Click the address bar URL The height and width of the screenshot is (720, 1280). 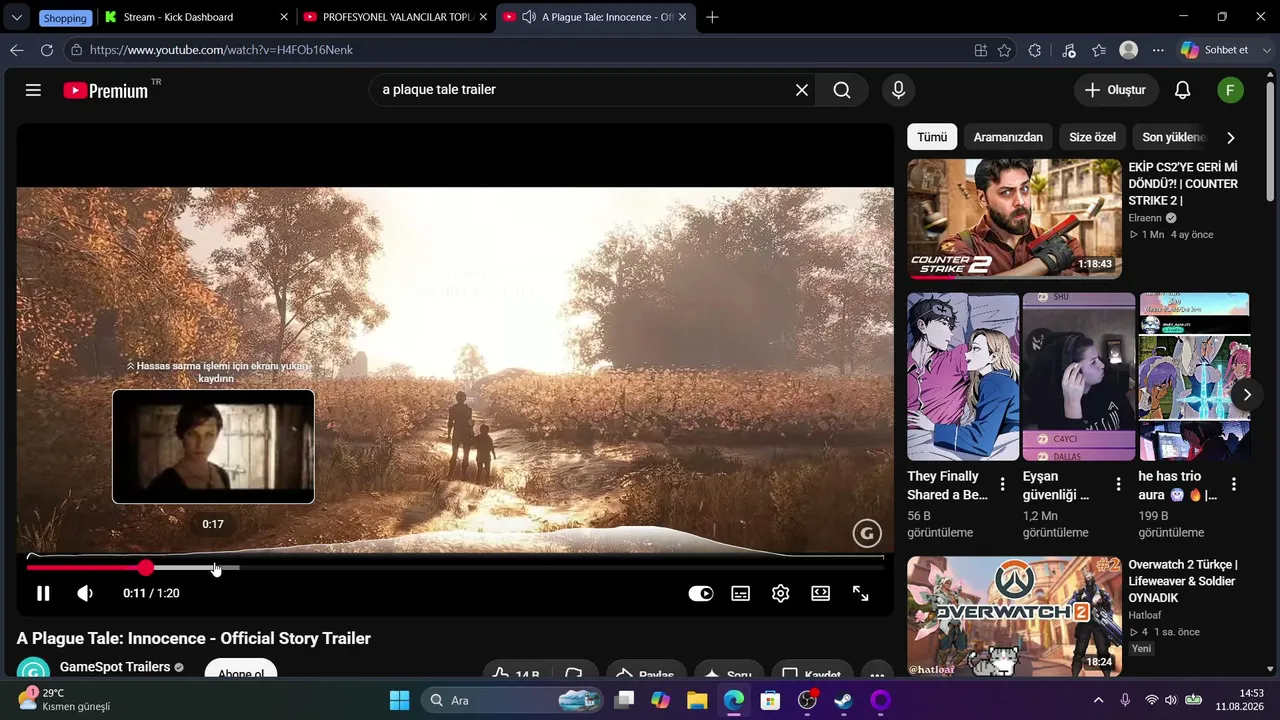point(221,50)
